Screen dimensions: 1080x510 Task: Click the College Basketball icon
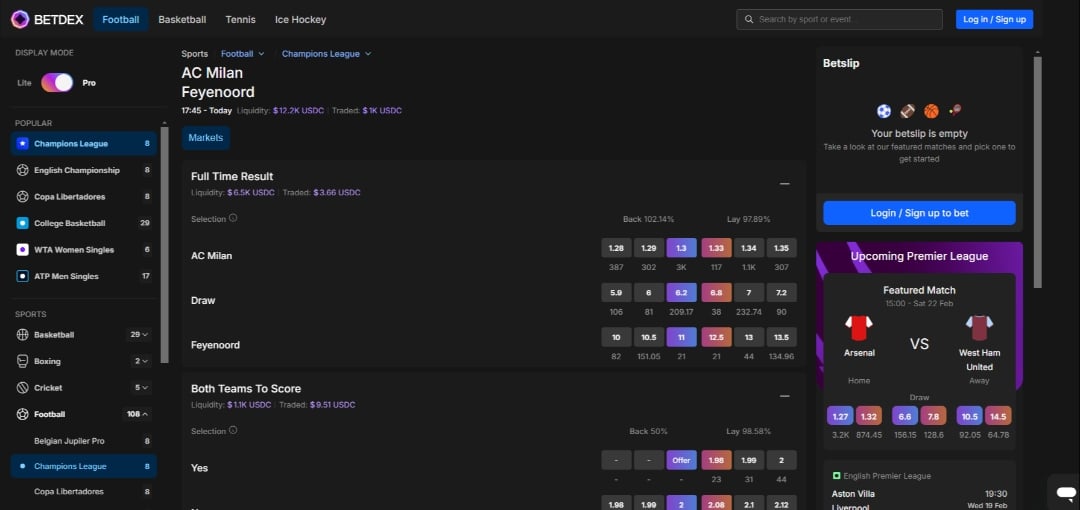point(22,223)
